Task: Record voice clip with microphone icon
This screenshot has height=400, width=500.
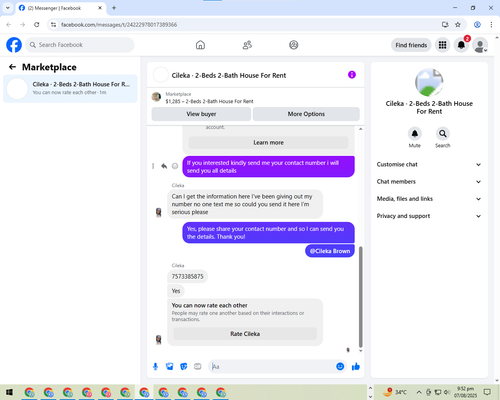Action: click(155, 367)
